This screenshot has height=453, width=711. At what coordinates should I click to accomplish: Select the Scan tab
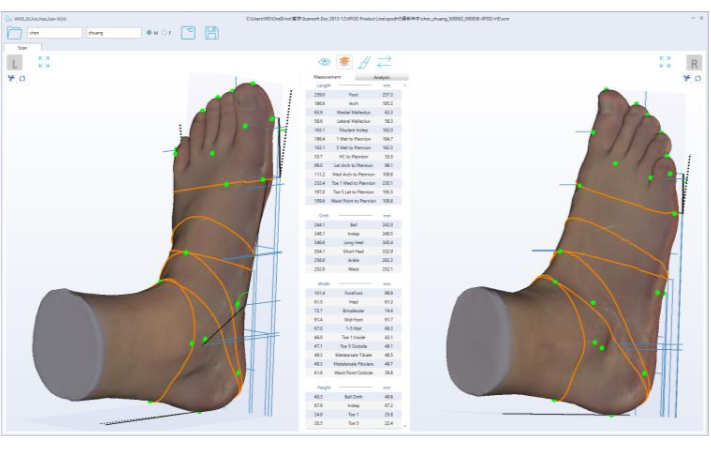click(x=22, y=47)
